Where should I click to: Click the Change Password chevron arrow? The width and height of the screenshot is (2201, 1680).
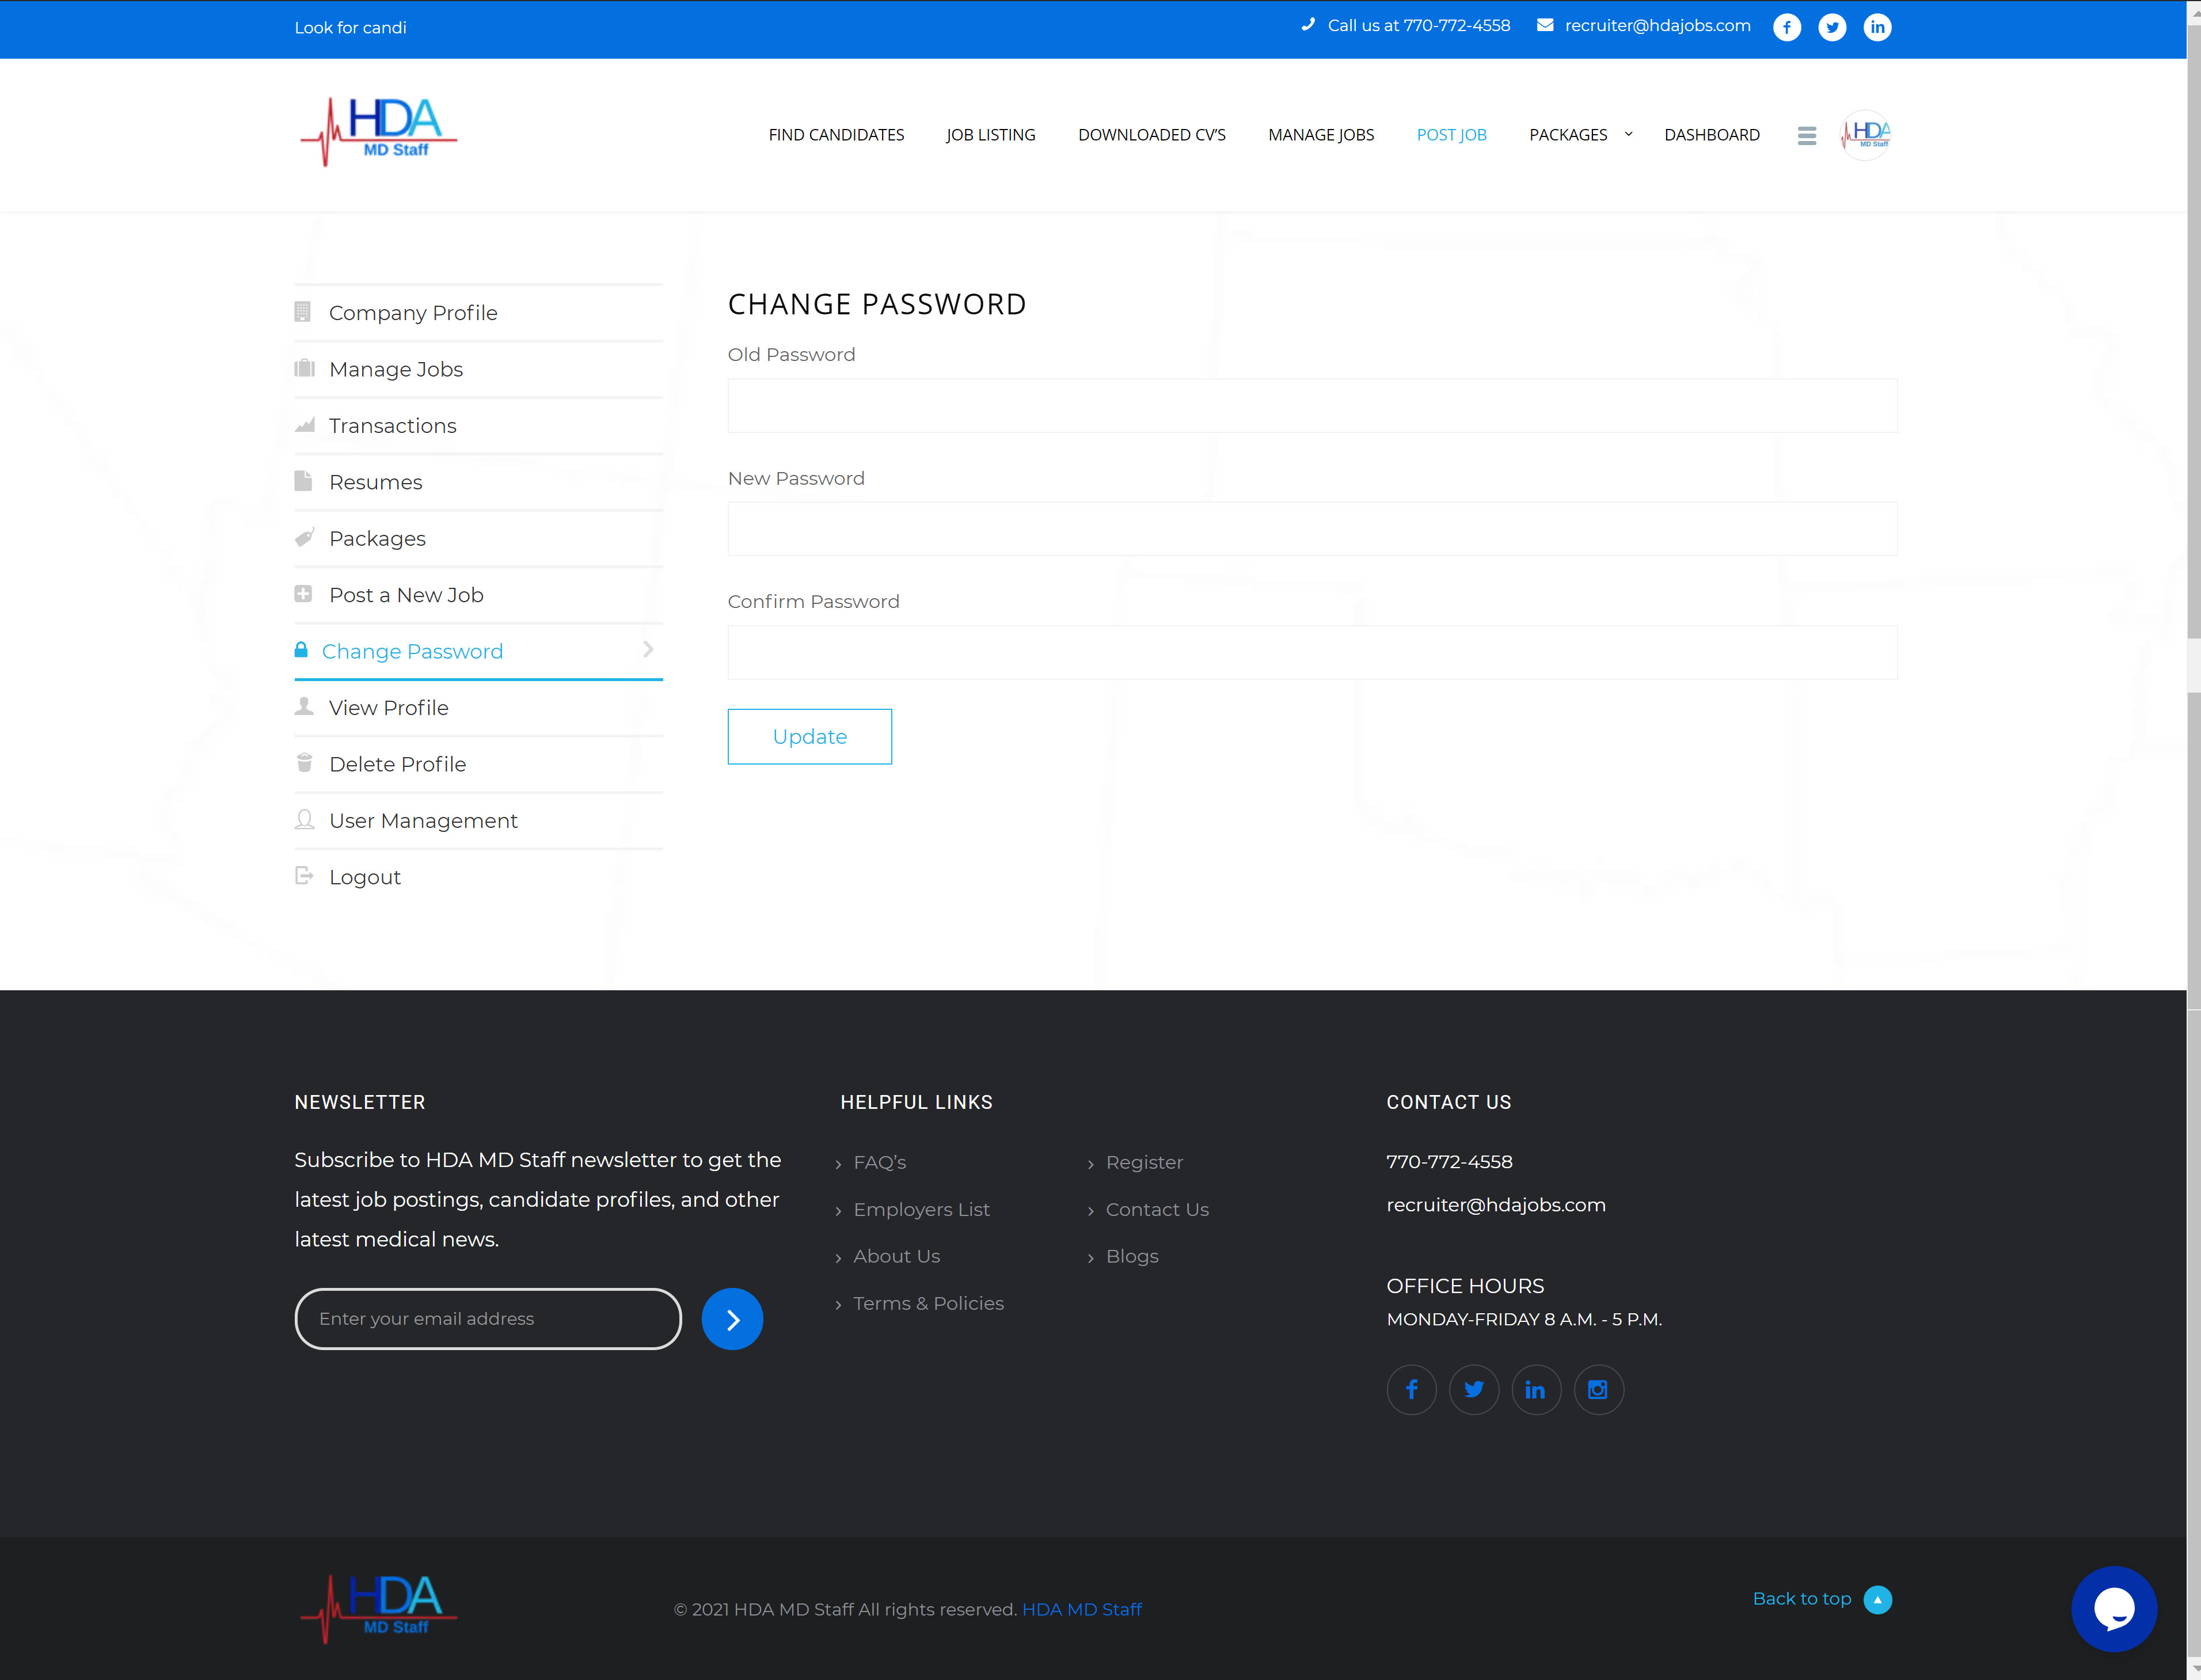tap(648, 649)
